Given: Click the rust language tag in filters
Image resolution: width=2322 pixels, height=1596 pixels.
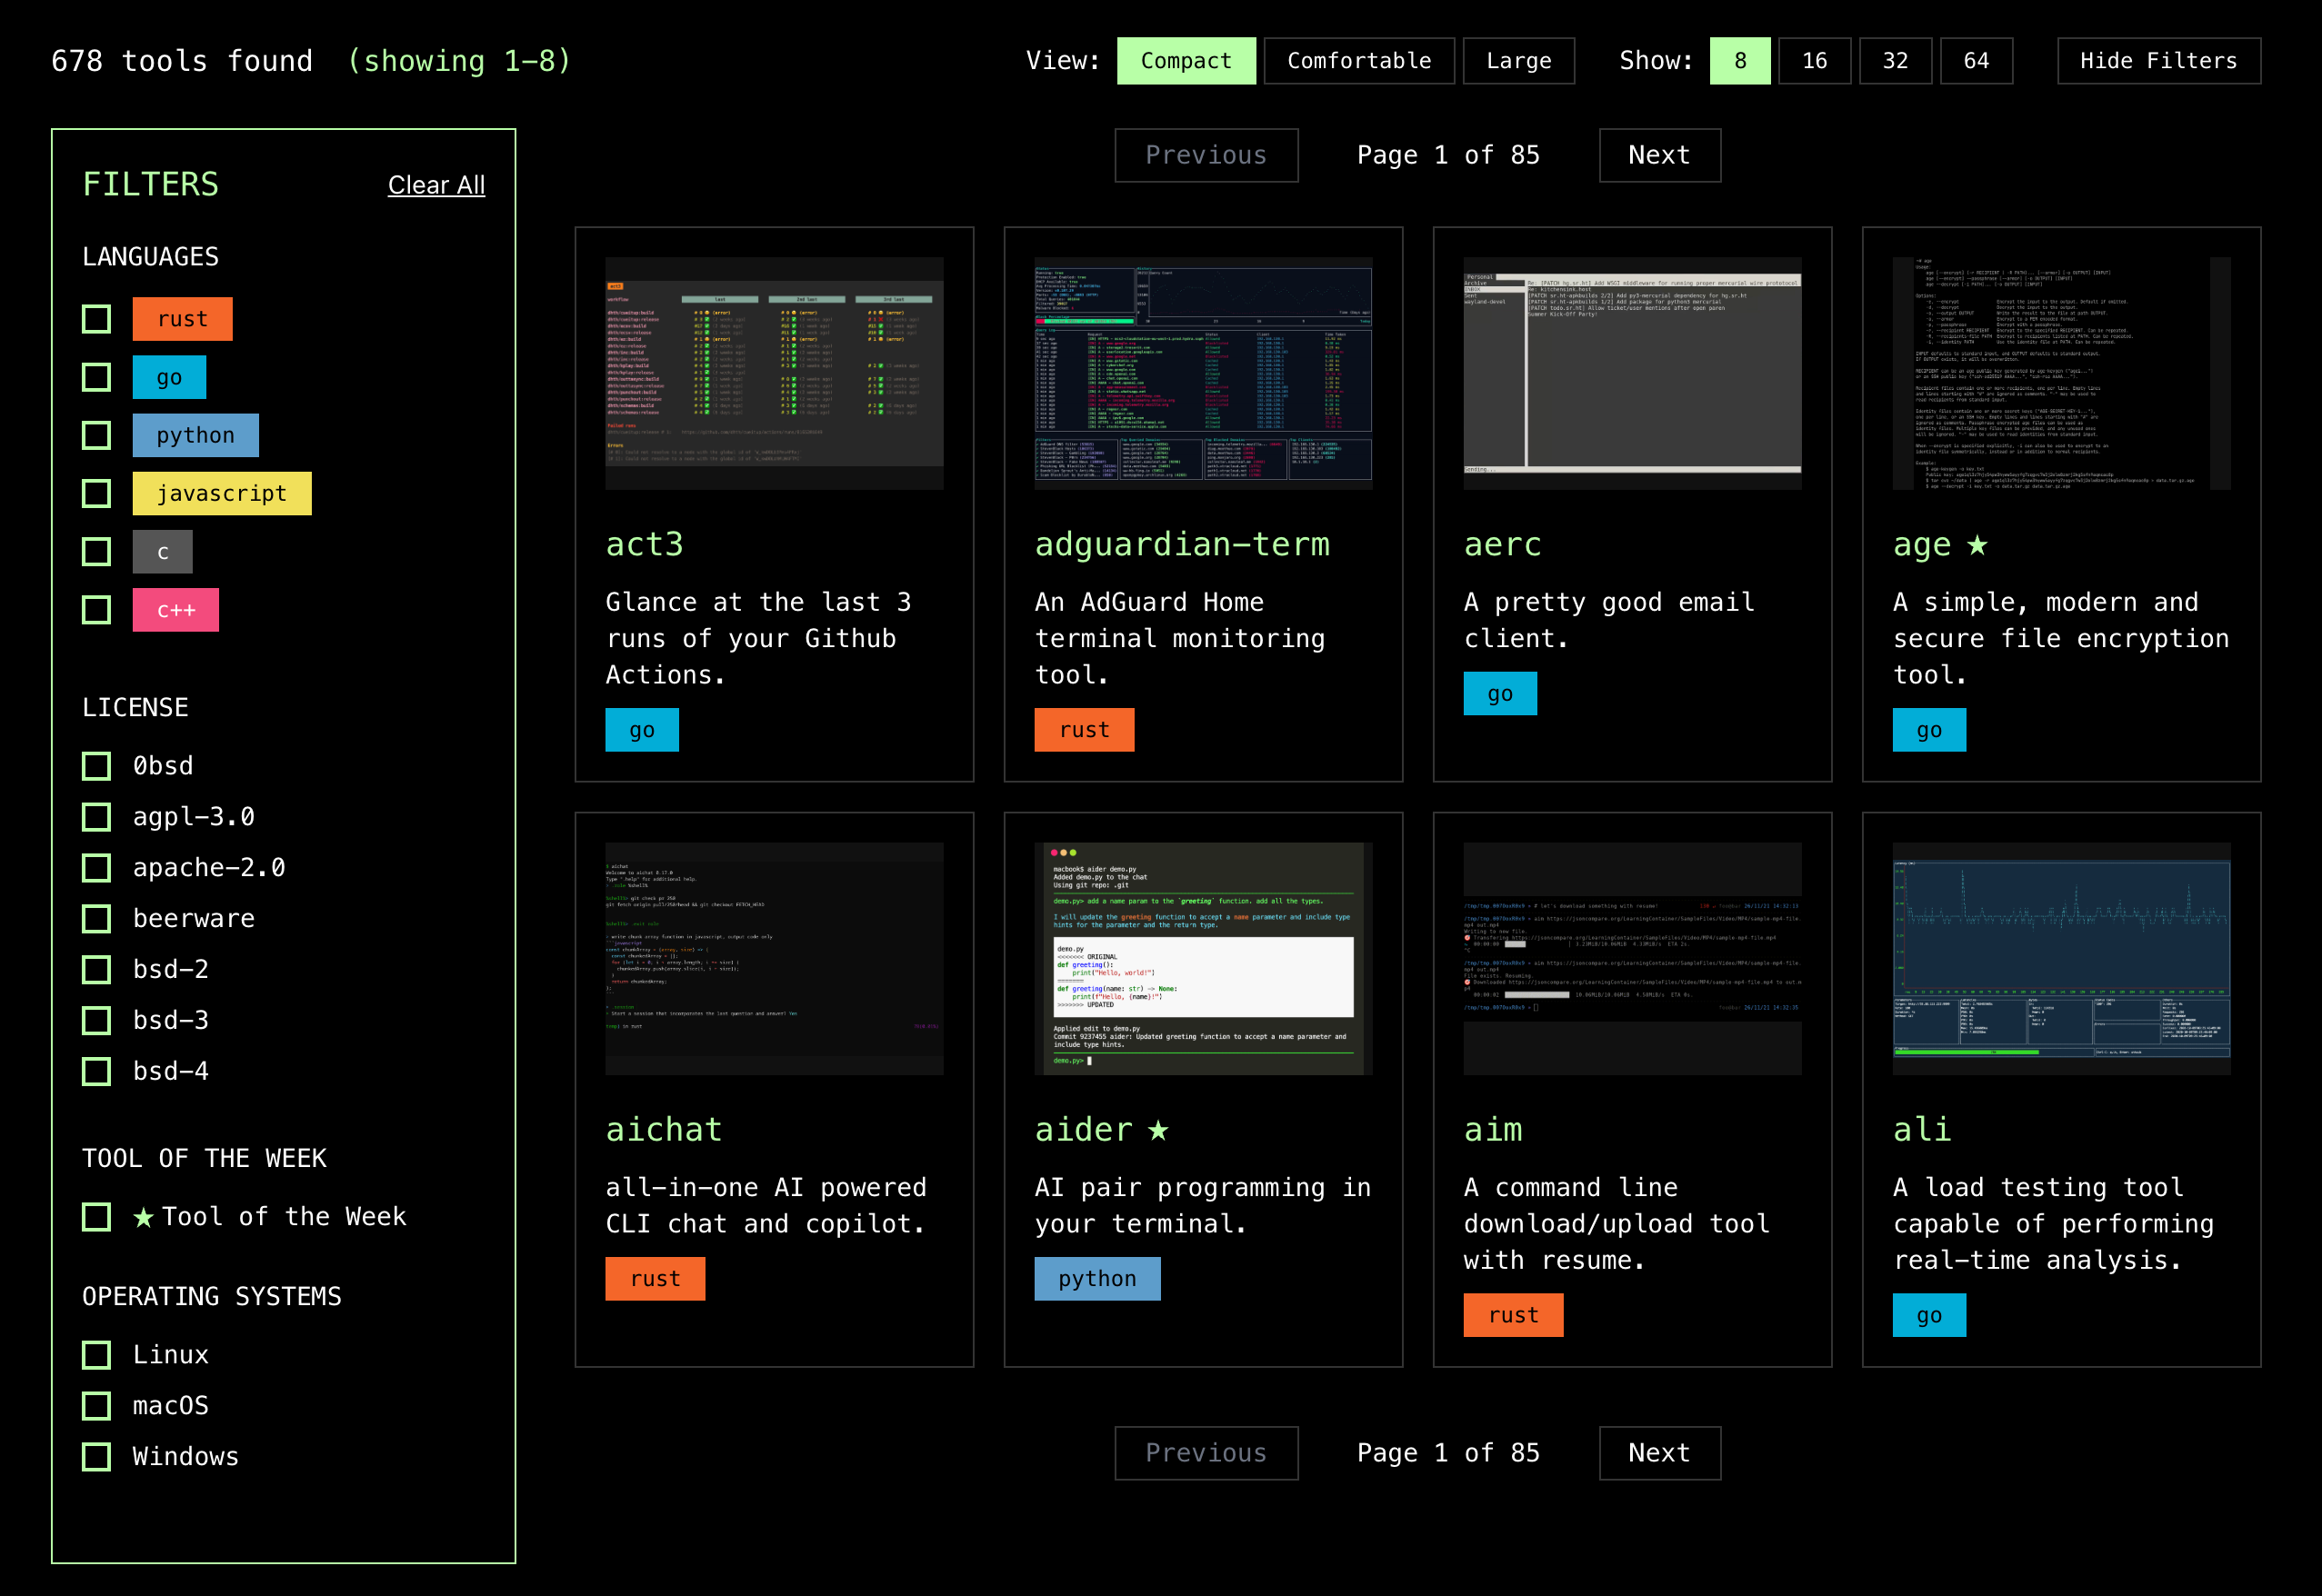Looking at the screenshot, I should pyautogui.click(x=182, y=319).
